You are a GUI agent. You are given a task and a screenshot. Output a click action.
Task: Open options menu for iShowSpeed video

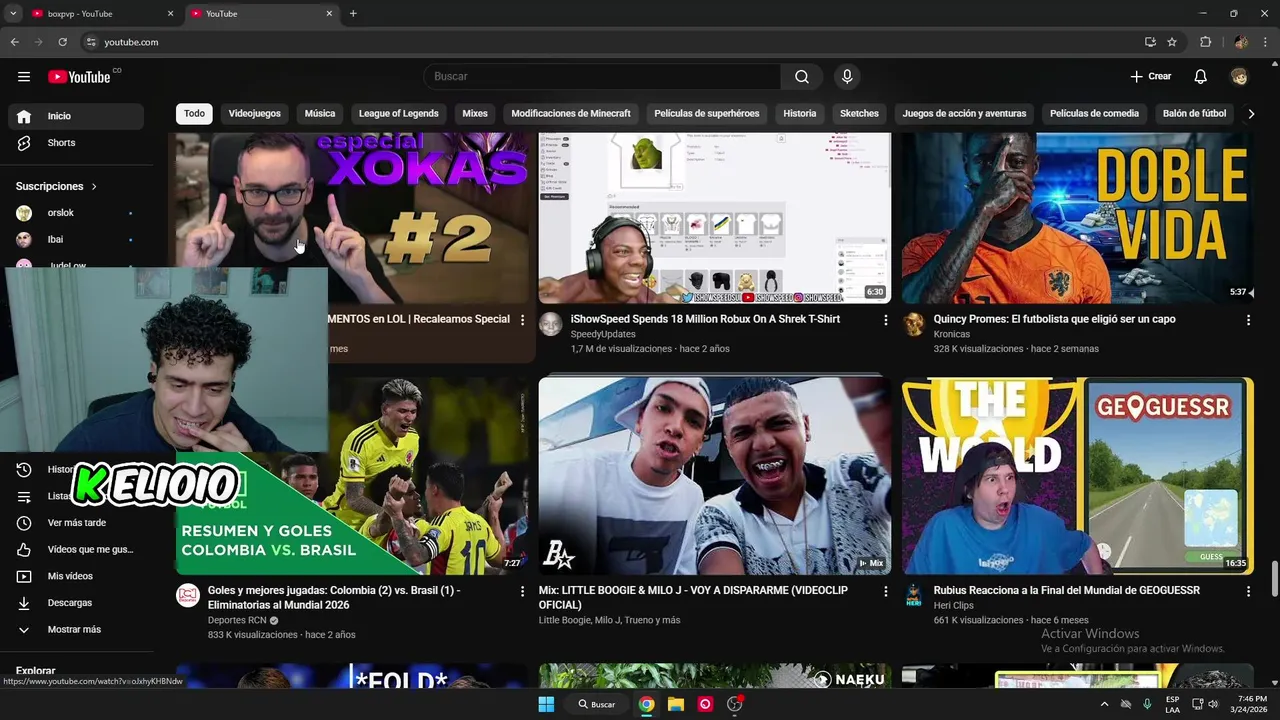pyautogui.click(x=885, y=320)
